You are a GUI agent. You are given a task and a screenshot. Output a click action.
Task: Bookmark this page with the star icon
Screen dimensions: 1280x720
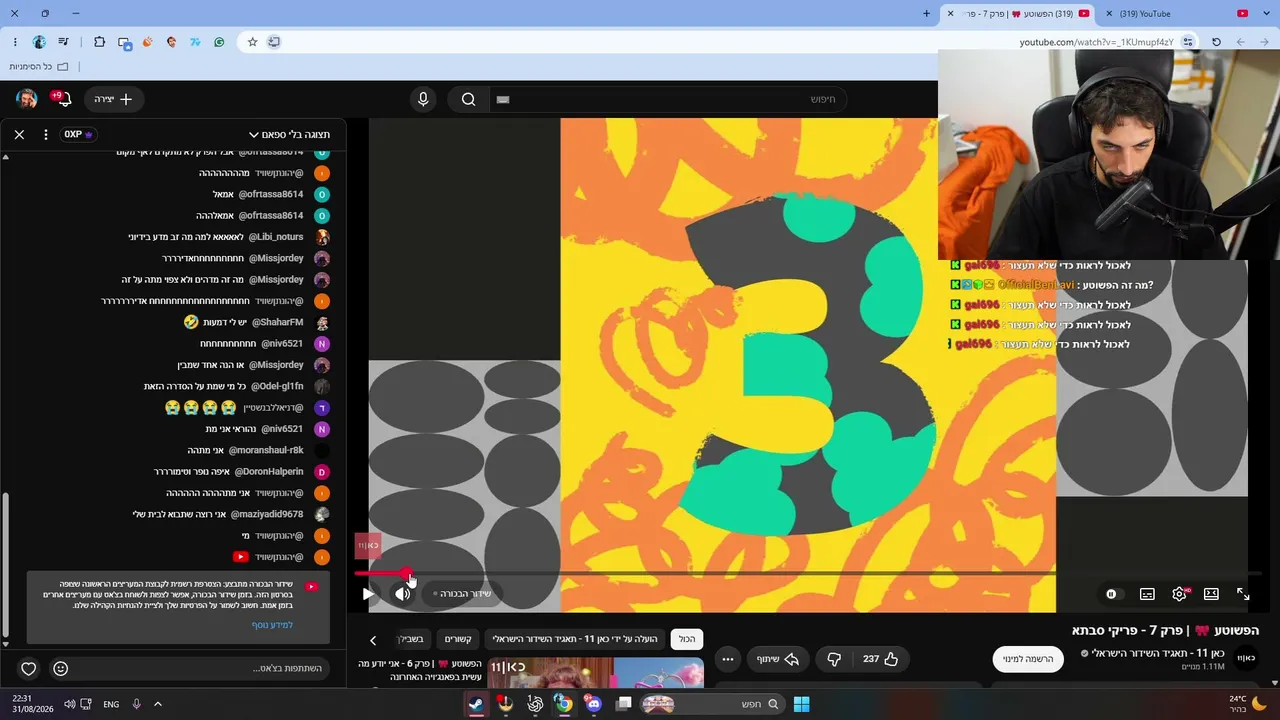click(252, 42)
